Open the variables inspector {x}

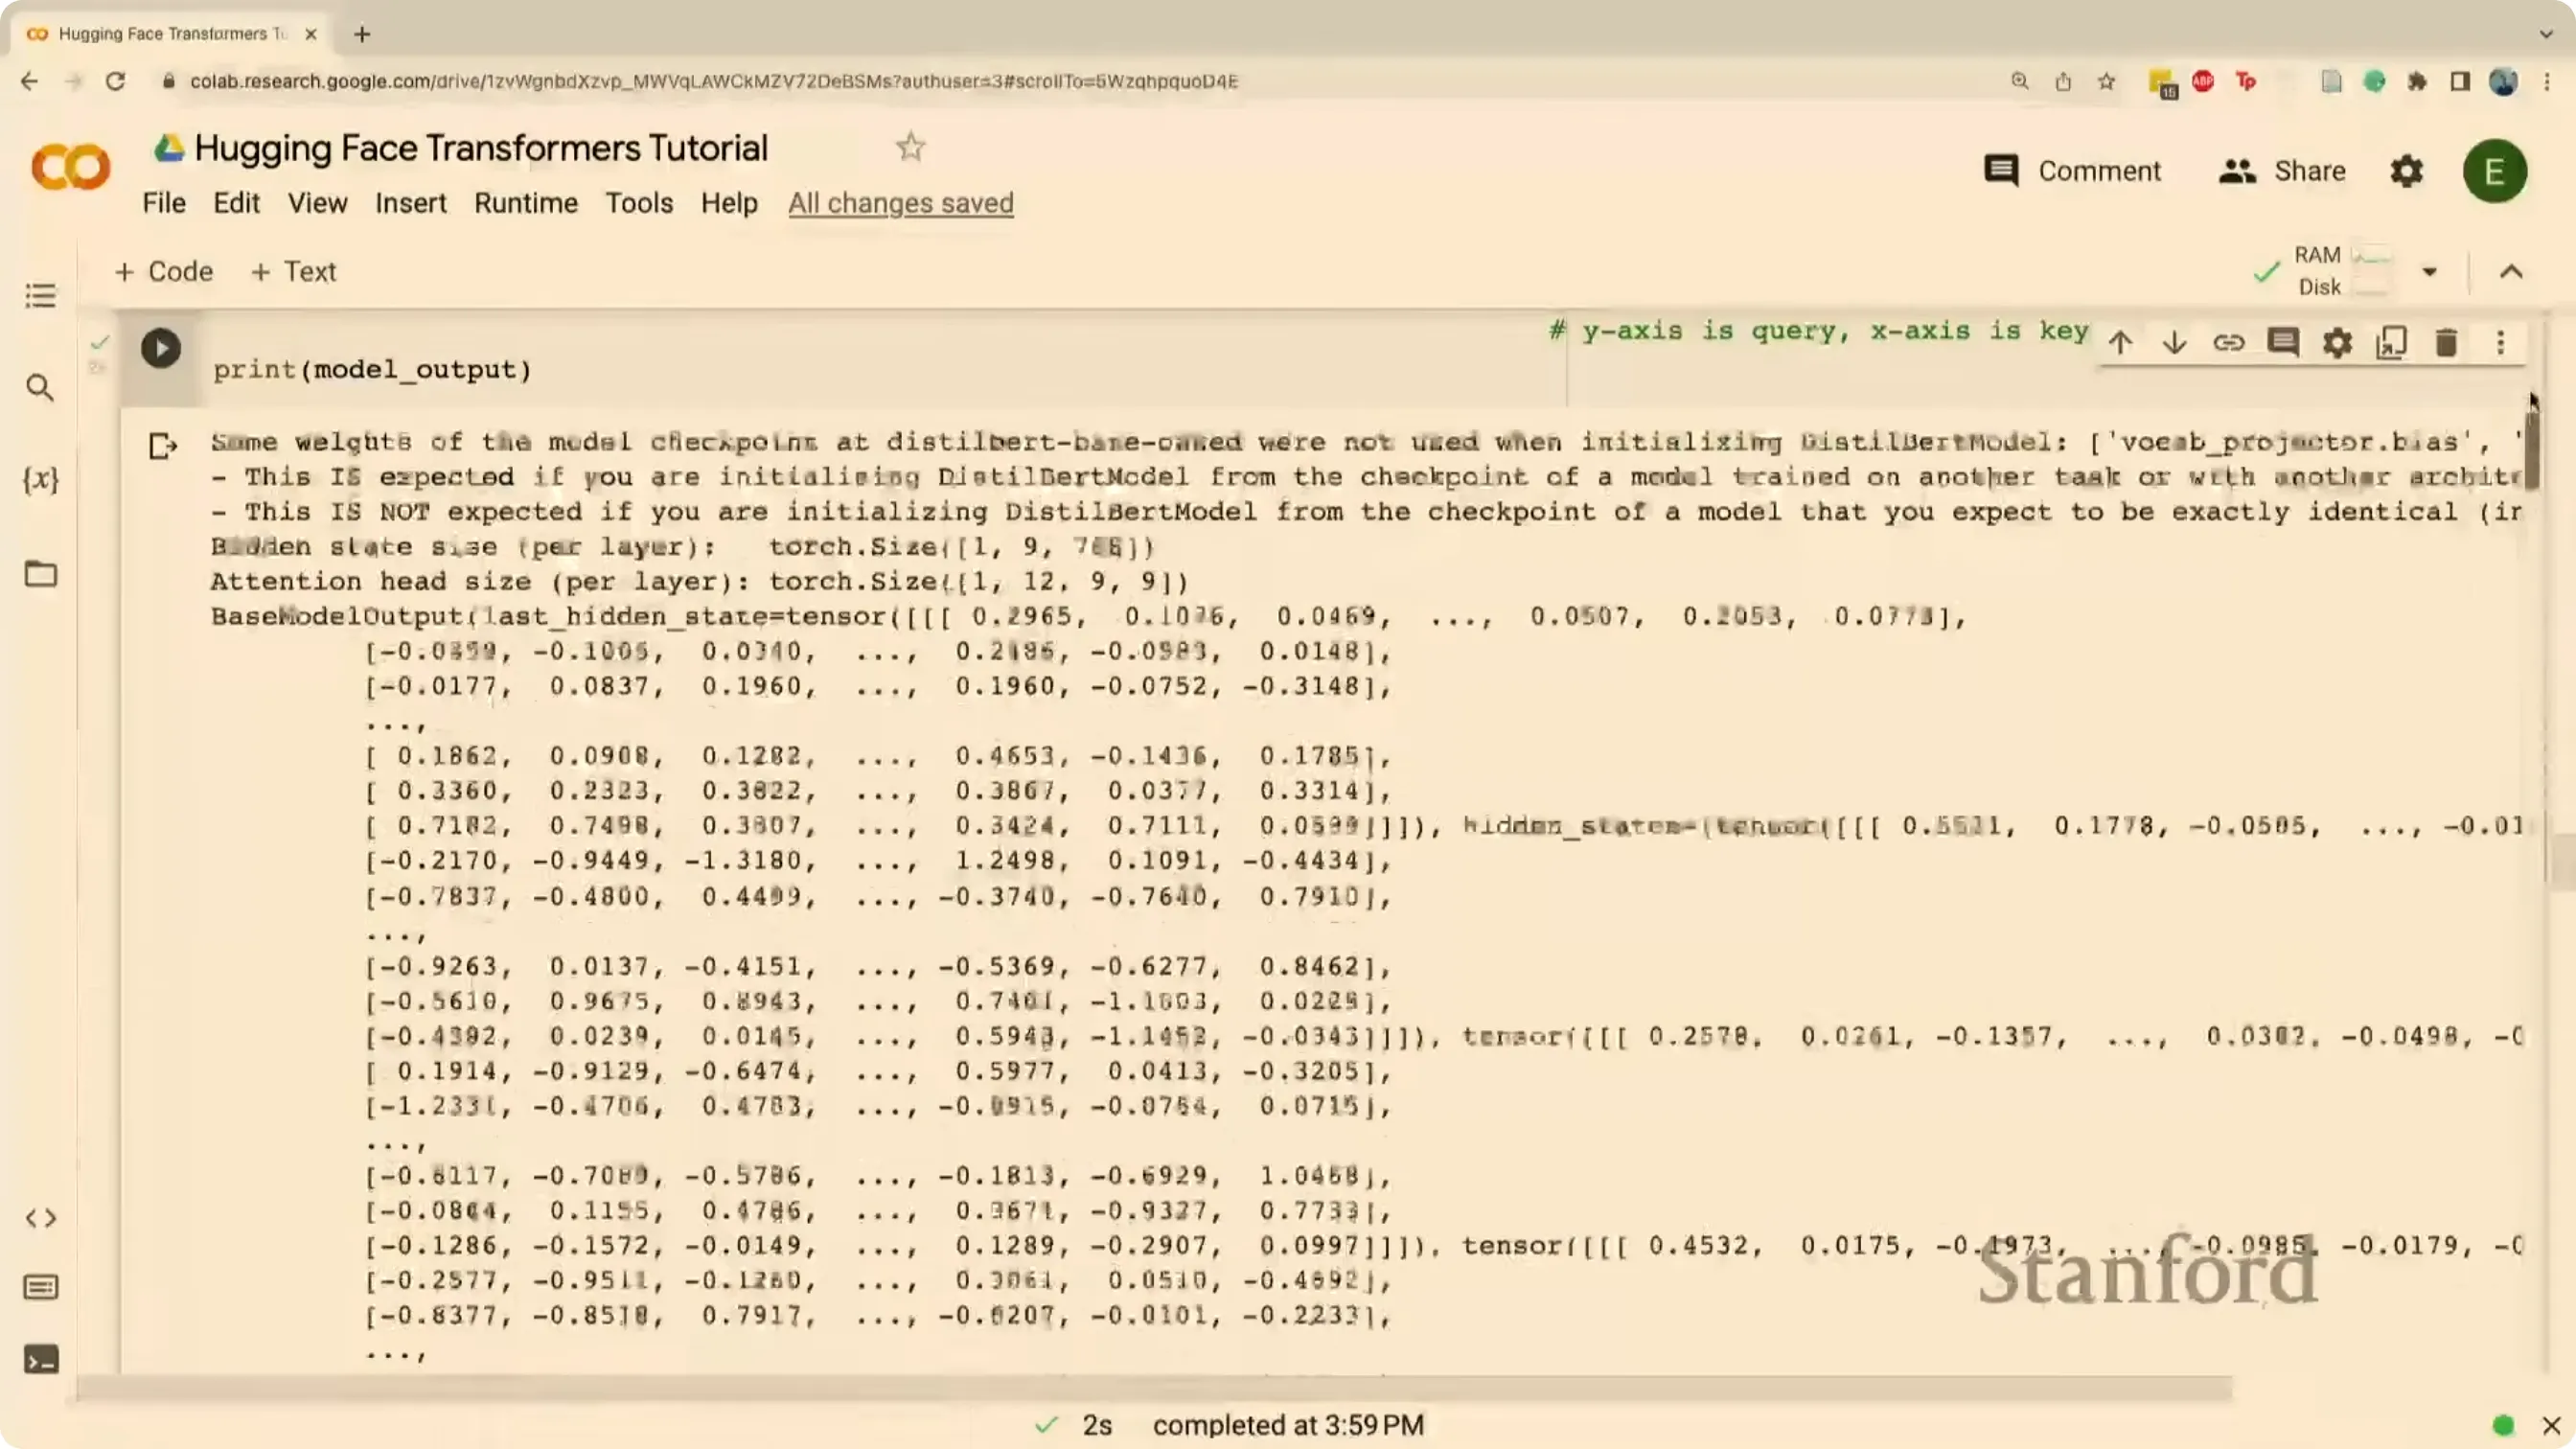coord(40,479)
